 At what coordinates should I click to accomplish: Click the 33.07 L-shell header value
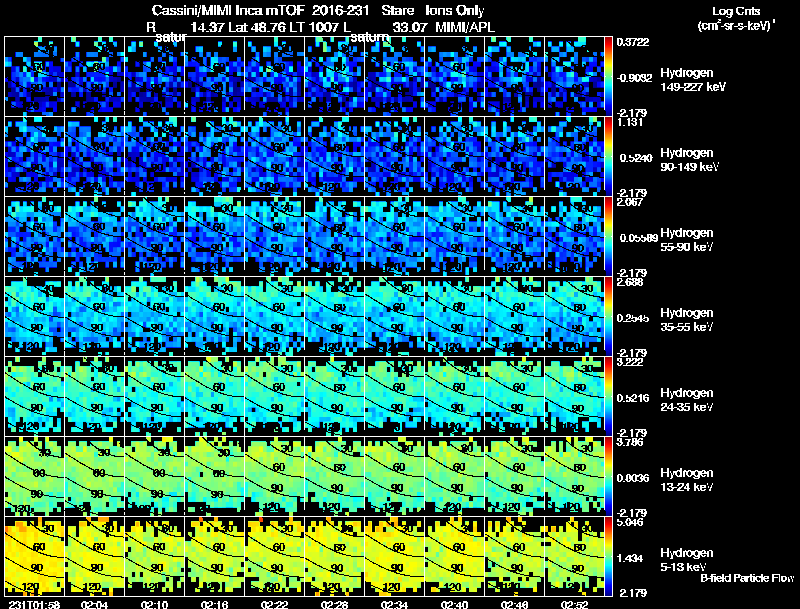[x=410, y=27]
